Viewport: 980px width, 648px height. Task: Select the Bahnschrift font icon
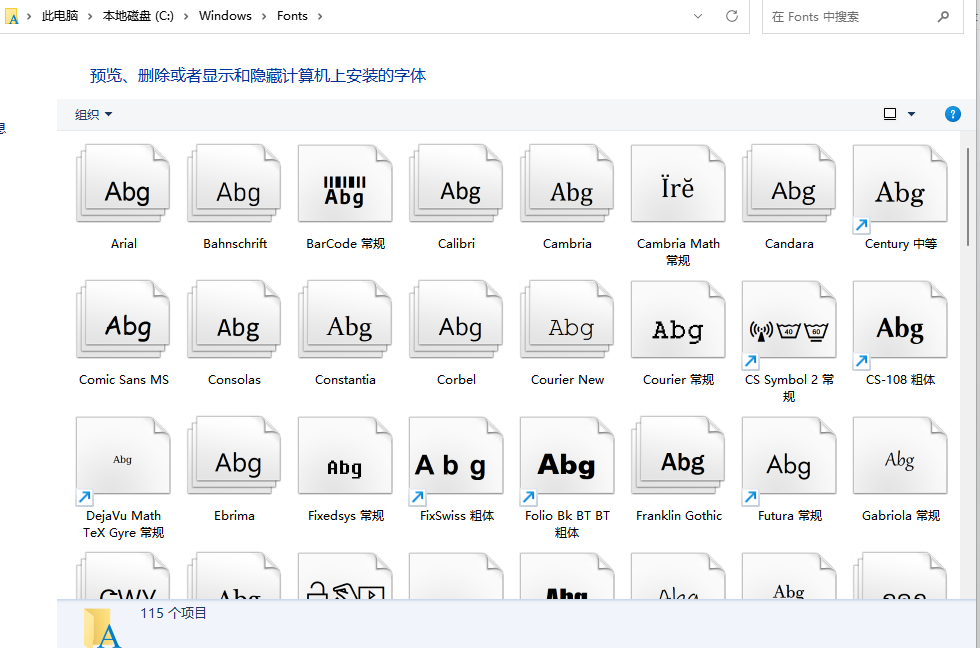click(234, 184)
